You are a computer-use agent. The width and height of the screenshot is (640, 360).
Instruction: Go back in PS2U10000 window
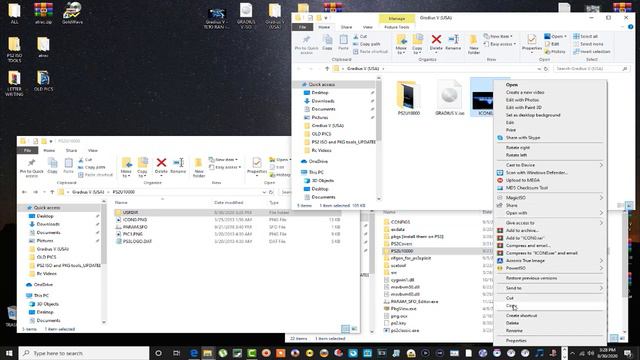coord(24,192)
